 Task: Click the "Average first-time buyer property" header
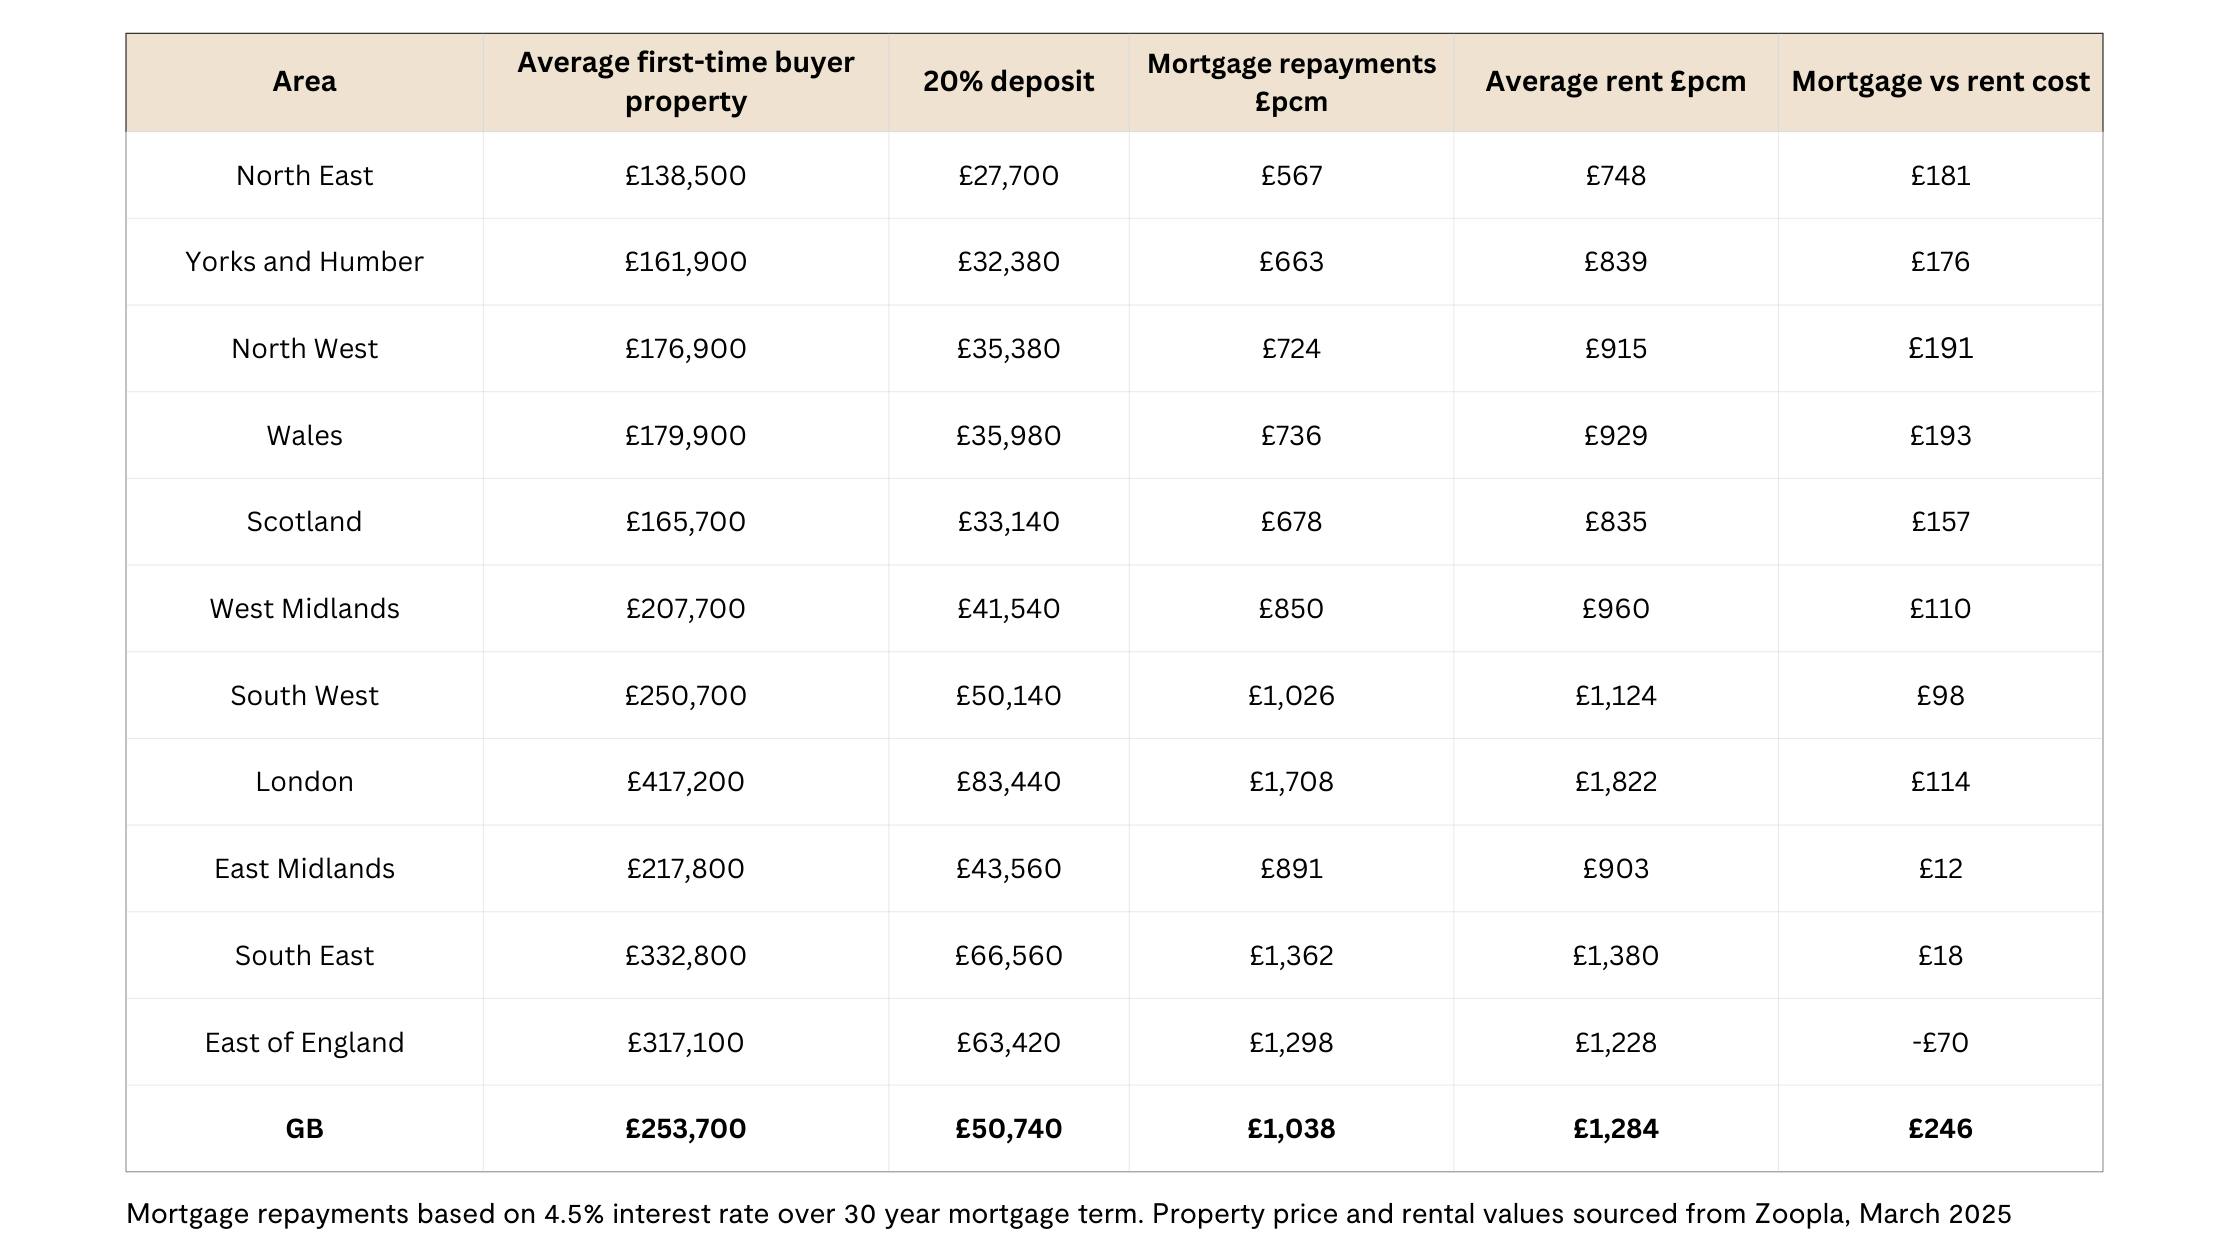pyautogui.click(x=685, y=82)
